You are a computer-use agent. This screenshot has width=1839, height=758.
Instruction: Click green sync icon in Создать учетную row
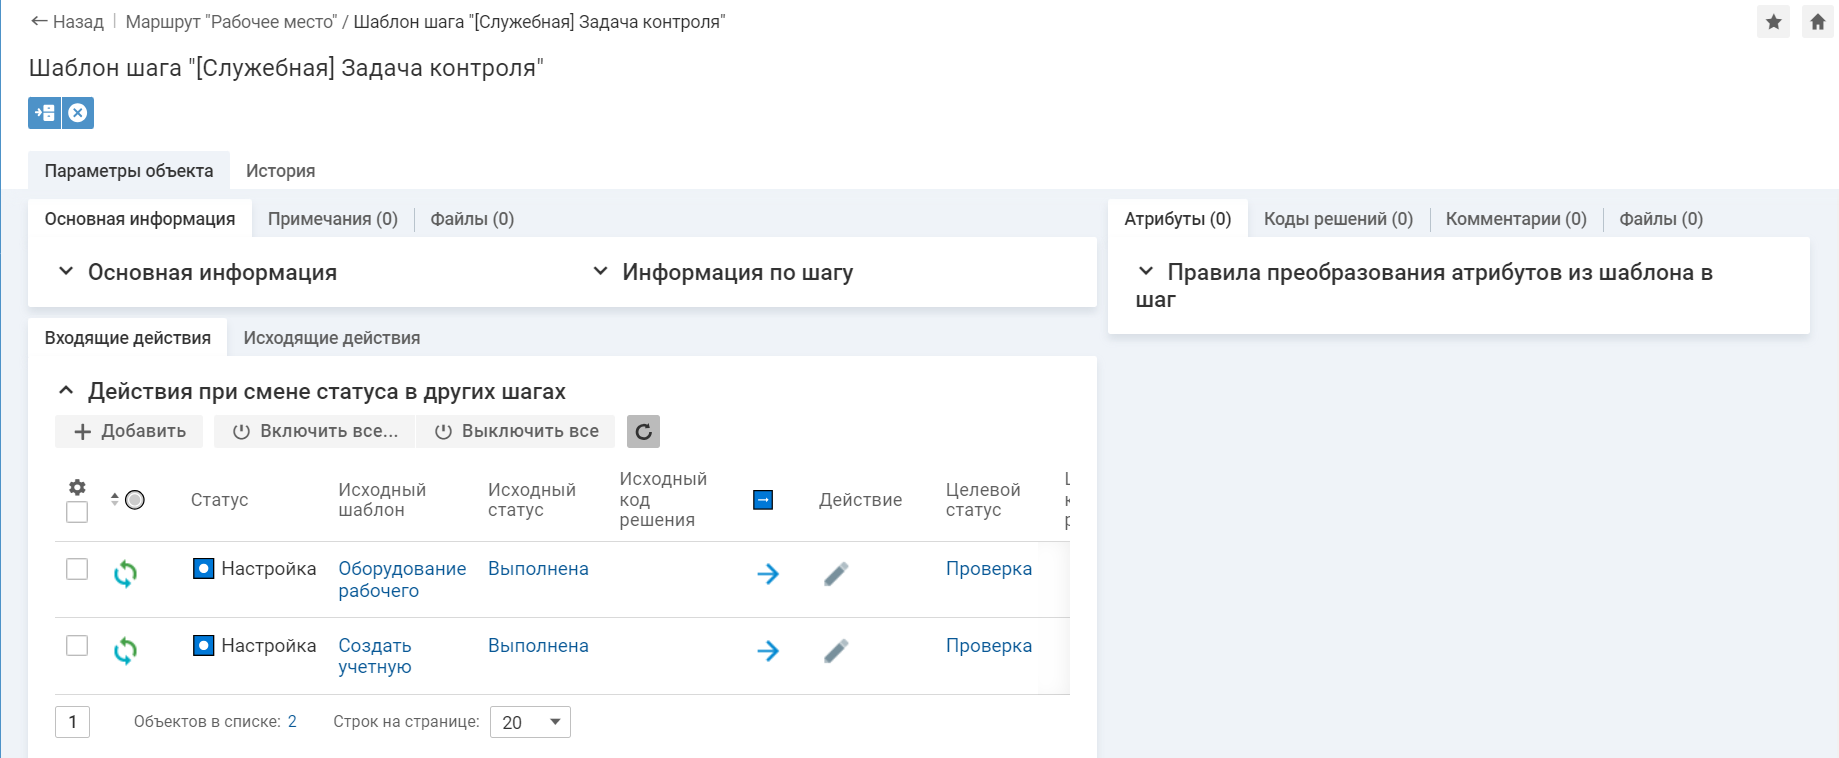pyautogui.click(x=125, y=651)
